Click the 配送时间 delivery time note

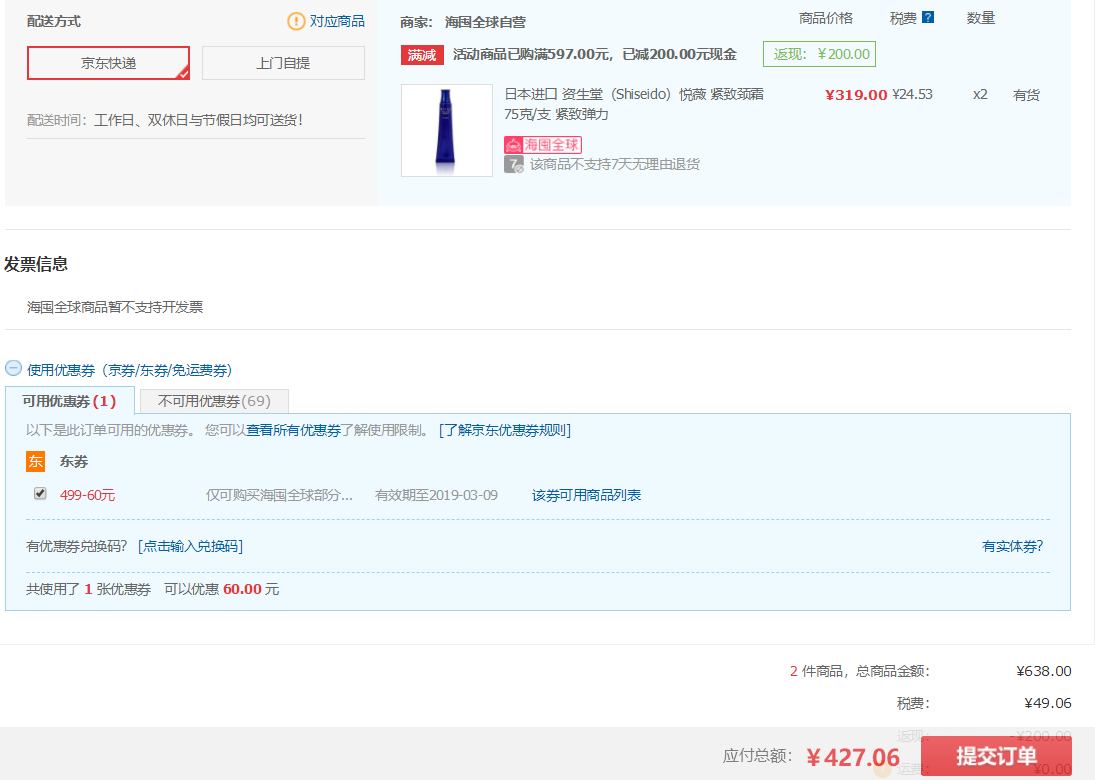tap(165, 120)
